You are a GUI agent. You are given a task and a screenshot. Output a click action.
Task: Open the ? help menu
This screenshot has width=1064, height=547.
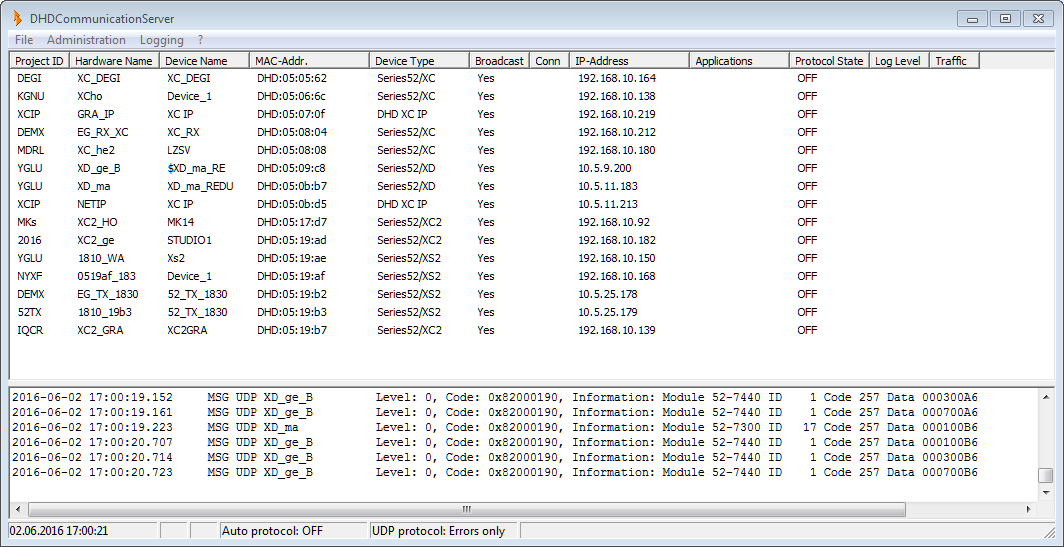[x=201, y=40]
